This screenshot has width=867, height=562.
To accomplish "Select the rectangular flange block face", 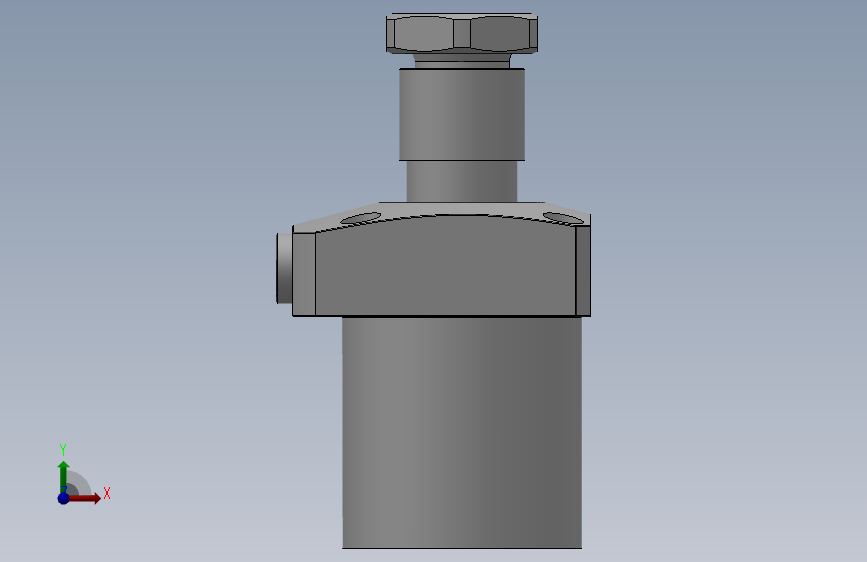I will (x=445, y=267).
